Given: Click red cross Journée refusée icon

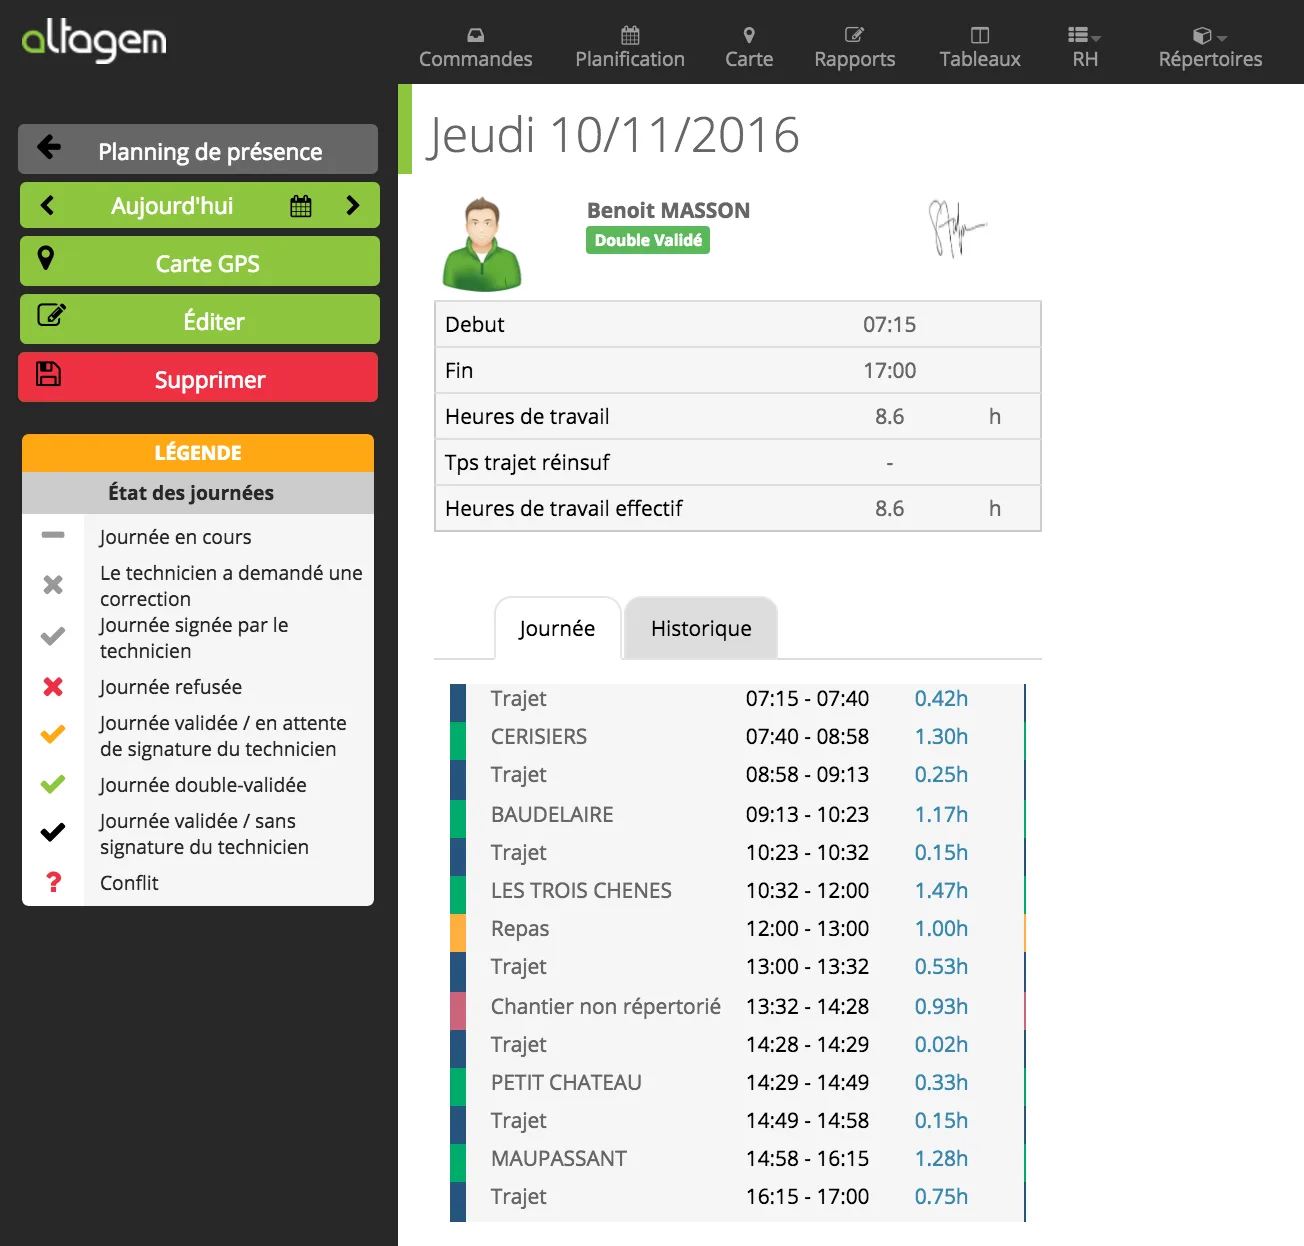Looking at the screenshot, I should coord(53,687).
